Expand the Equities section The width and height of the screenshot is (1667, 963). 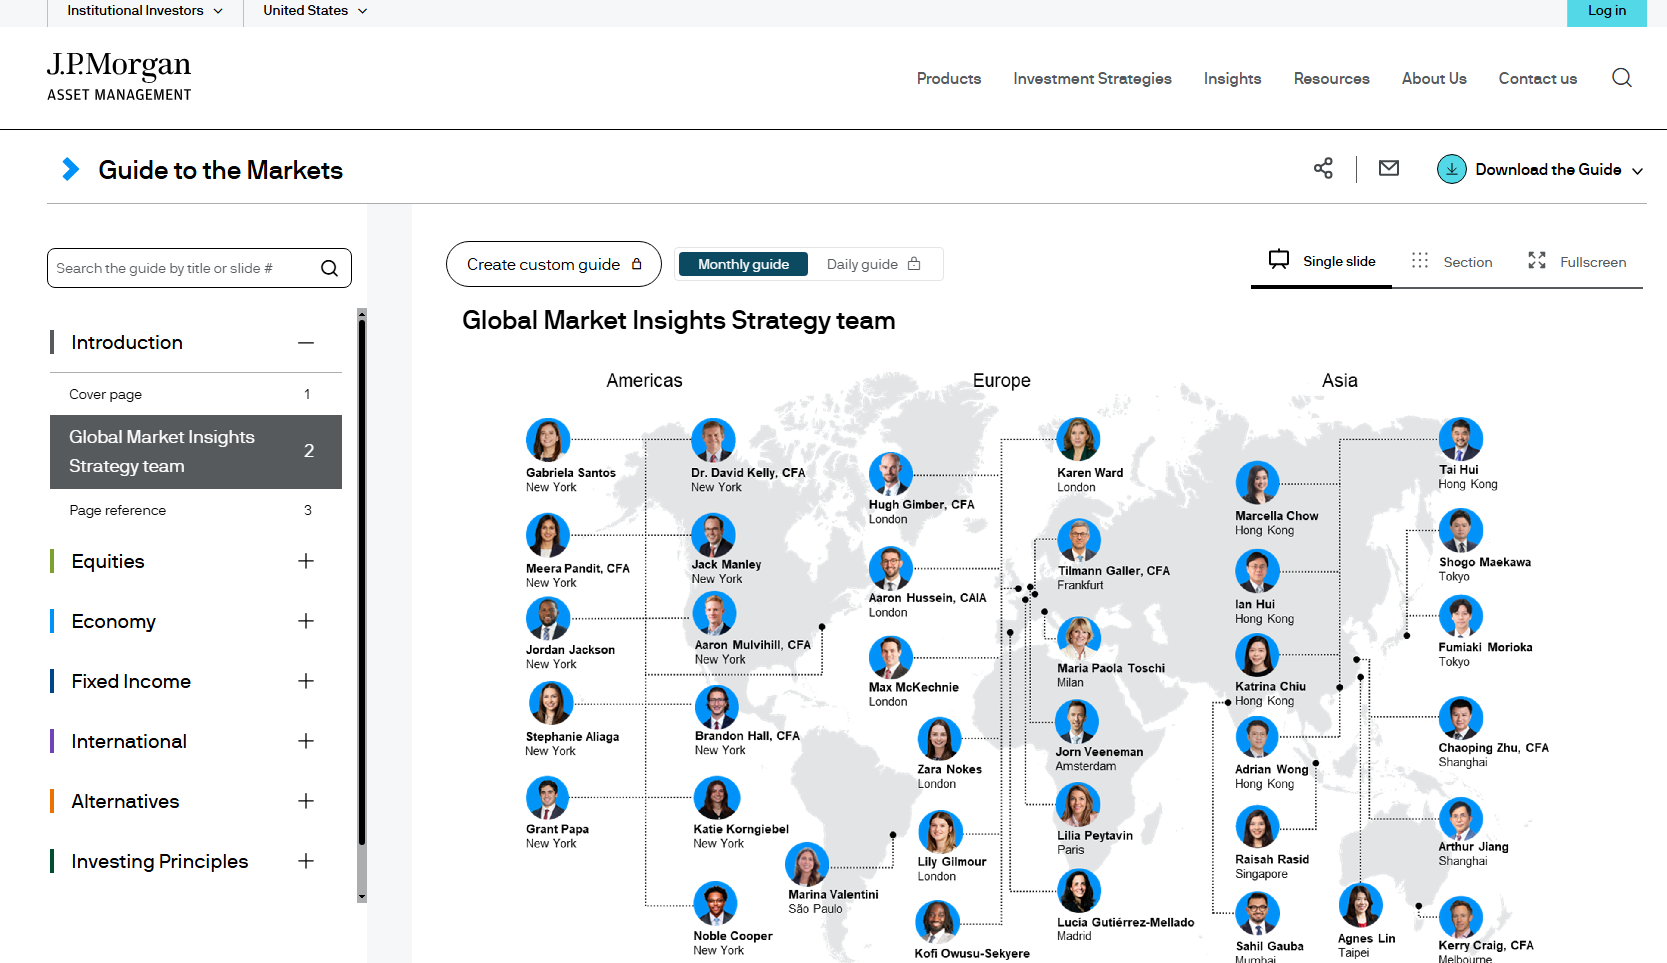click(x=306, y=561)
